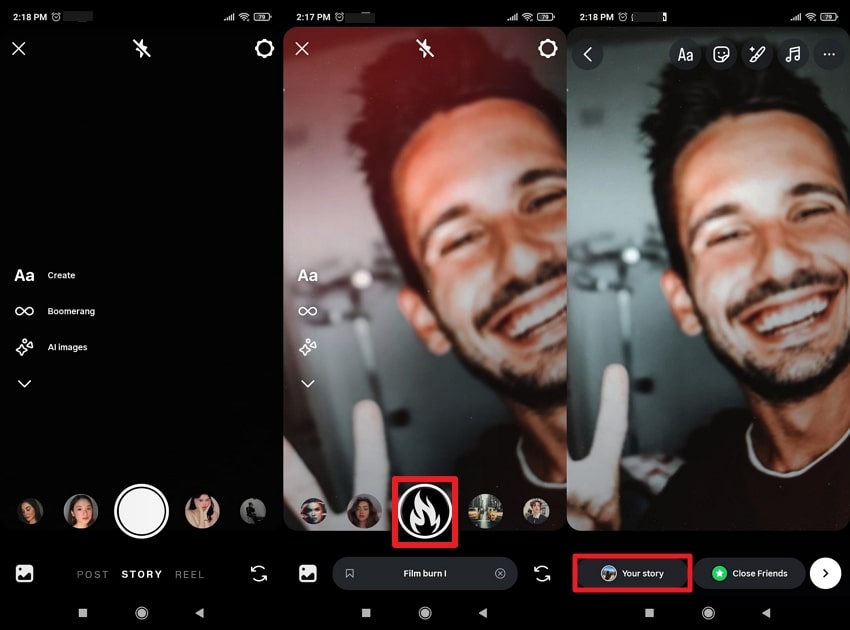Image resolution: width=850 pixels, height=630 pixels.
Task: Toggle the camera flash on
Action: (x=142, y=48)
